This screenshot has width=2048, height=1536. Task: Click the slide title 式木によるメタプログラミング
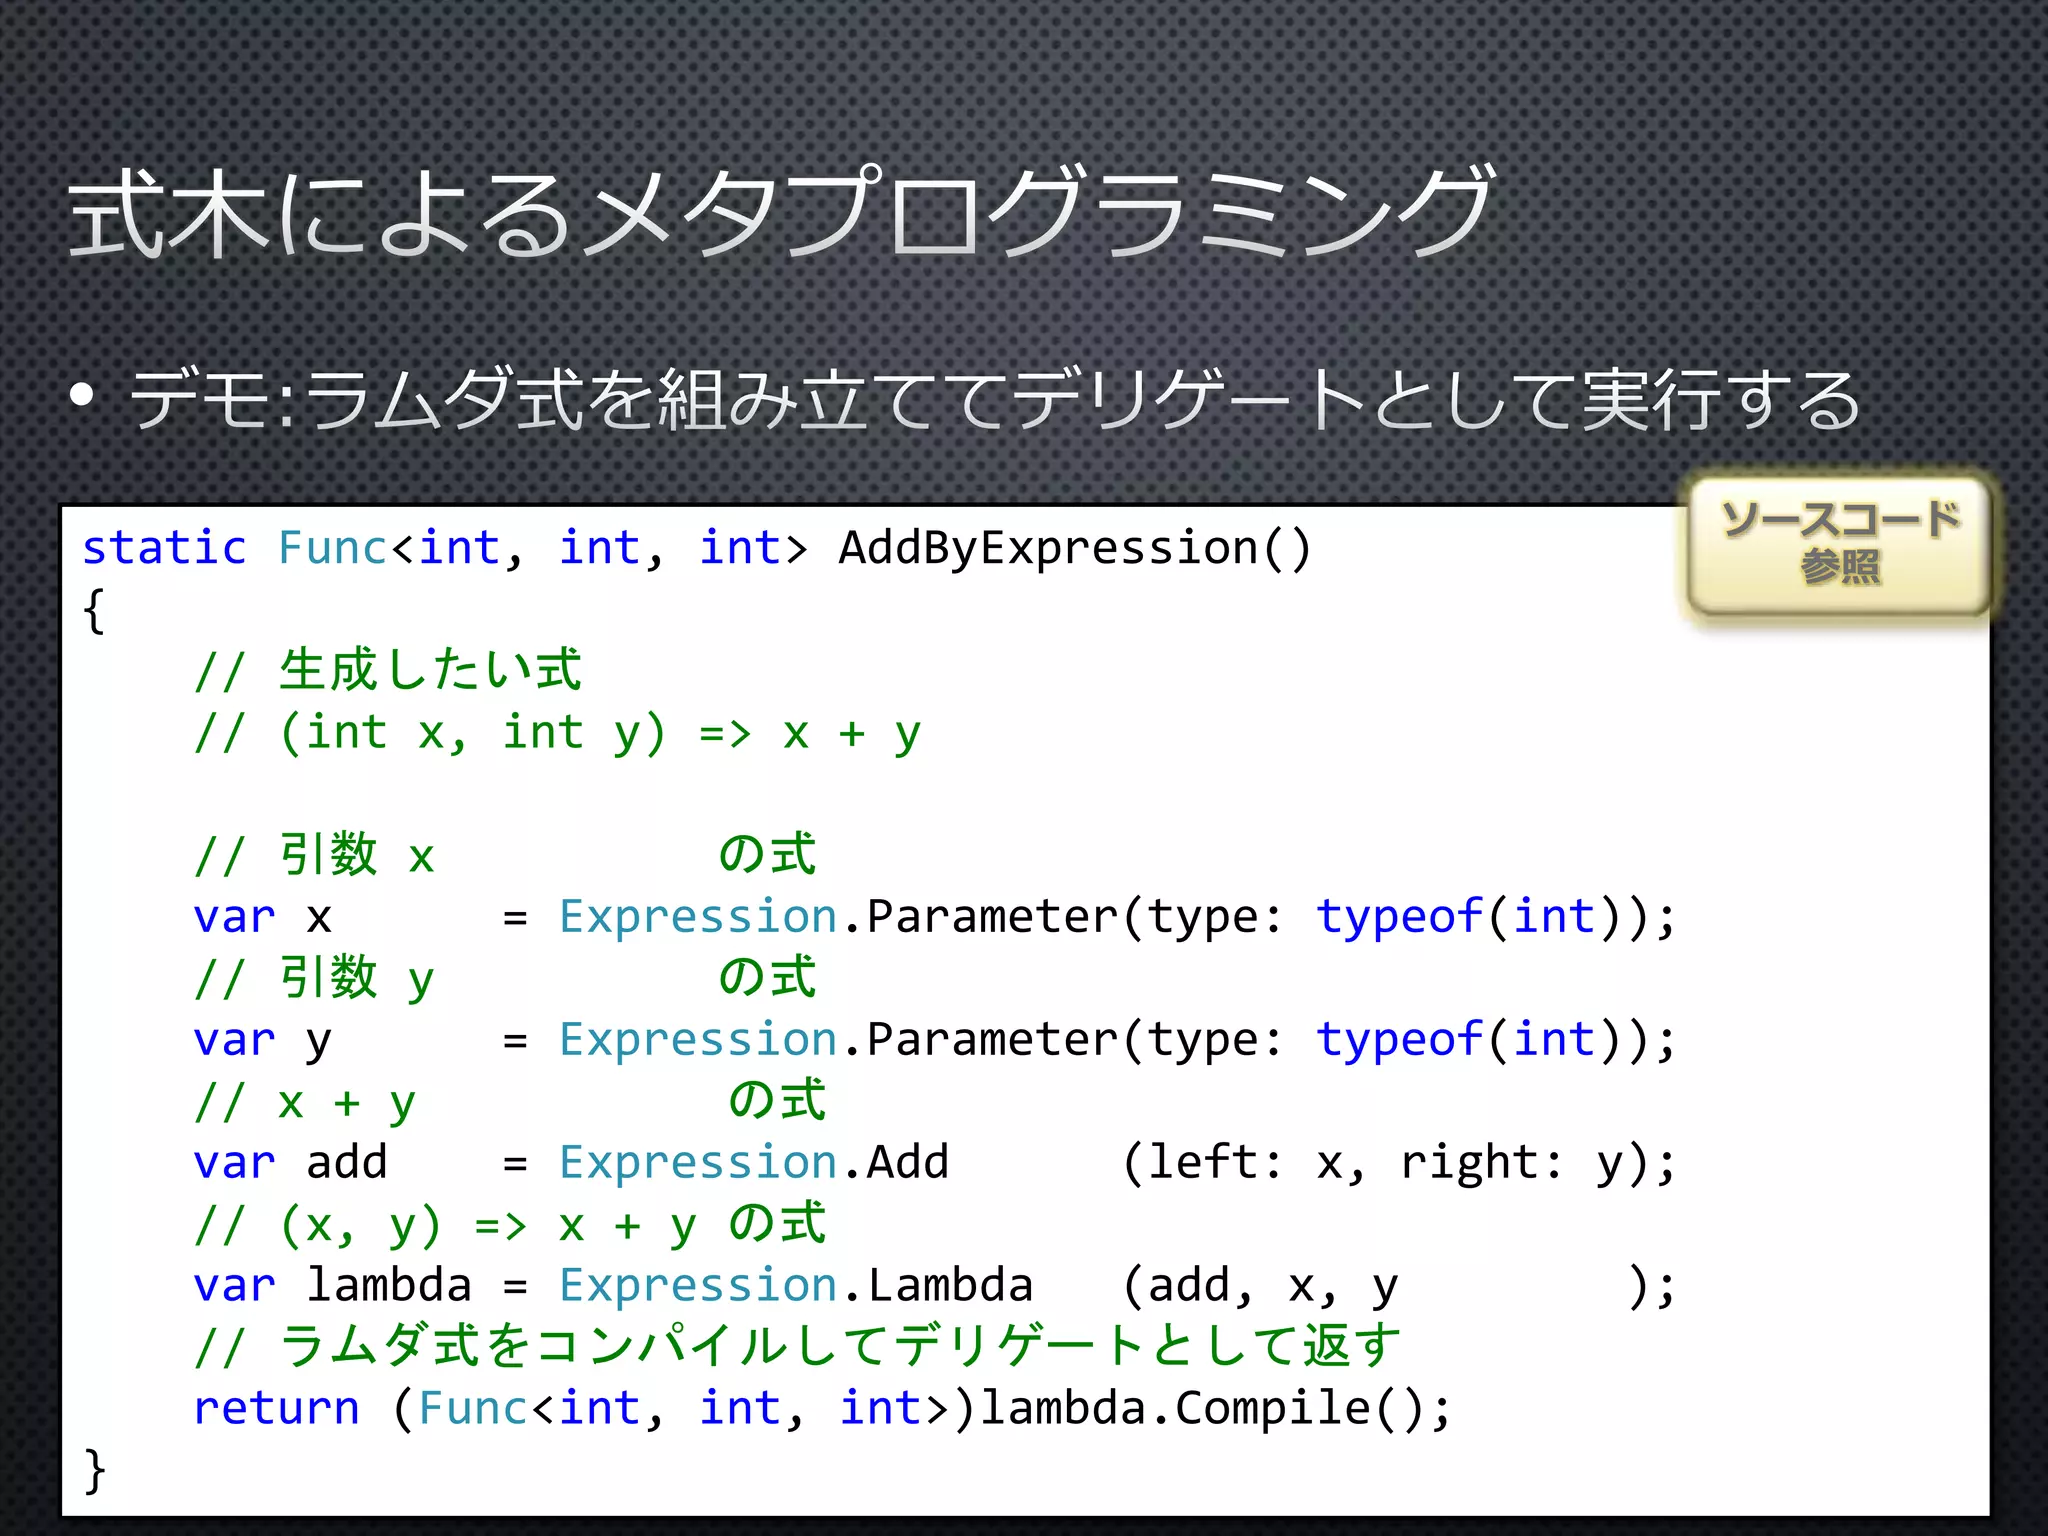coord(780,212)
